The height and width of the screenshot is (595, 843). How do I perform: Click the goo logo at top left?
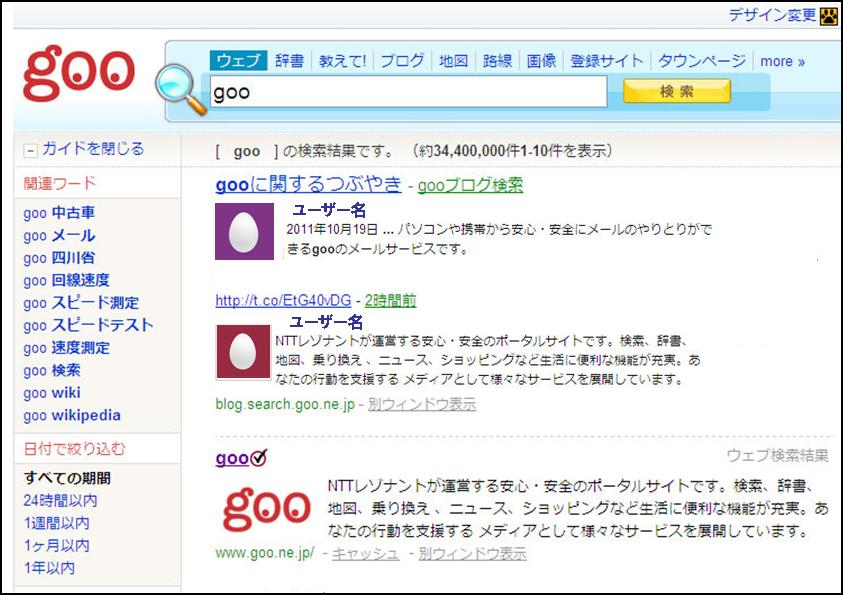[78, 73]
